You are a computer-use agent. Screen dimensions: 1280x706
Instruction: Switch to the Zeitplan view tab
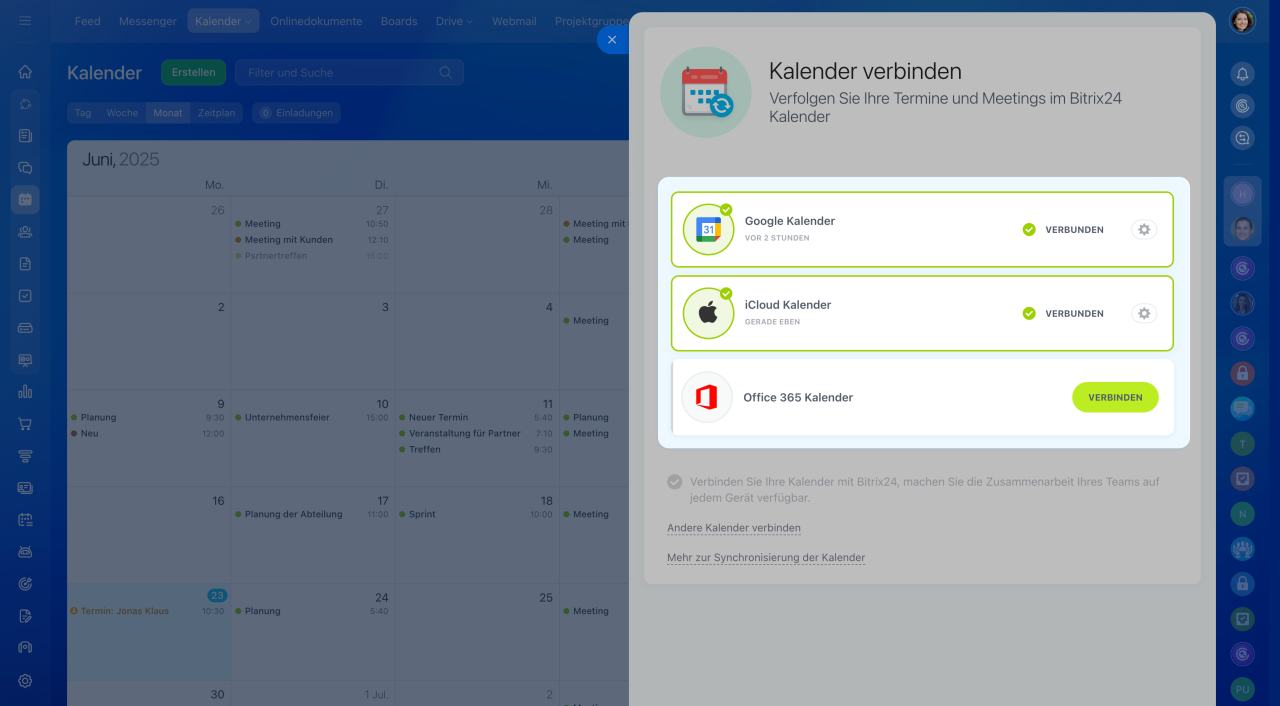pyautogui.click(x=216, y=113)
